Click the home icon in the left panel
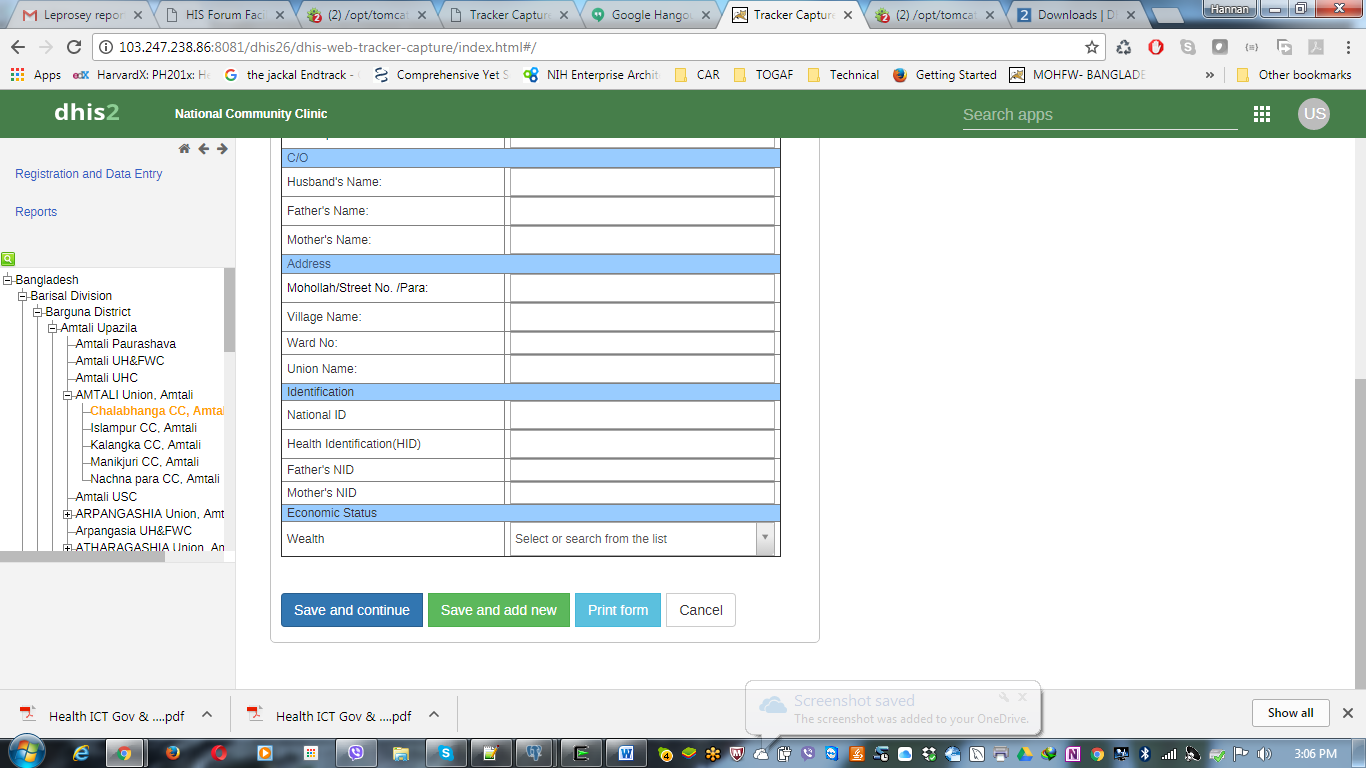This screenshot has height=768, width=1366. pyautogui.click(x=184, y=149)
